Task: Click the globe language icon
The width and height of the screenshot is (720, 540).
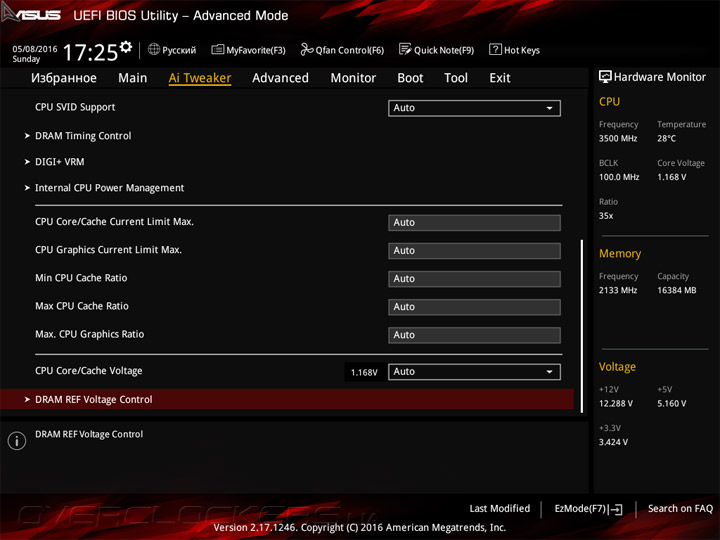Action: [x=154, y=49]
